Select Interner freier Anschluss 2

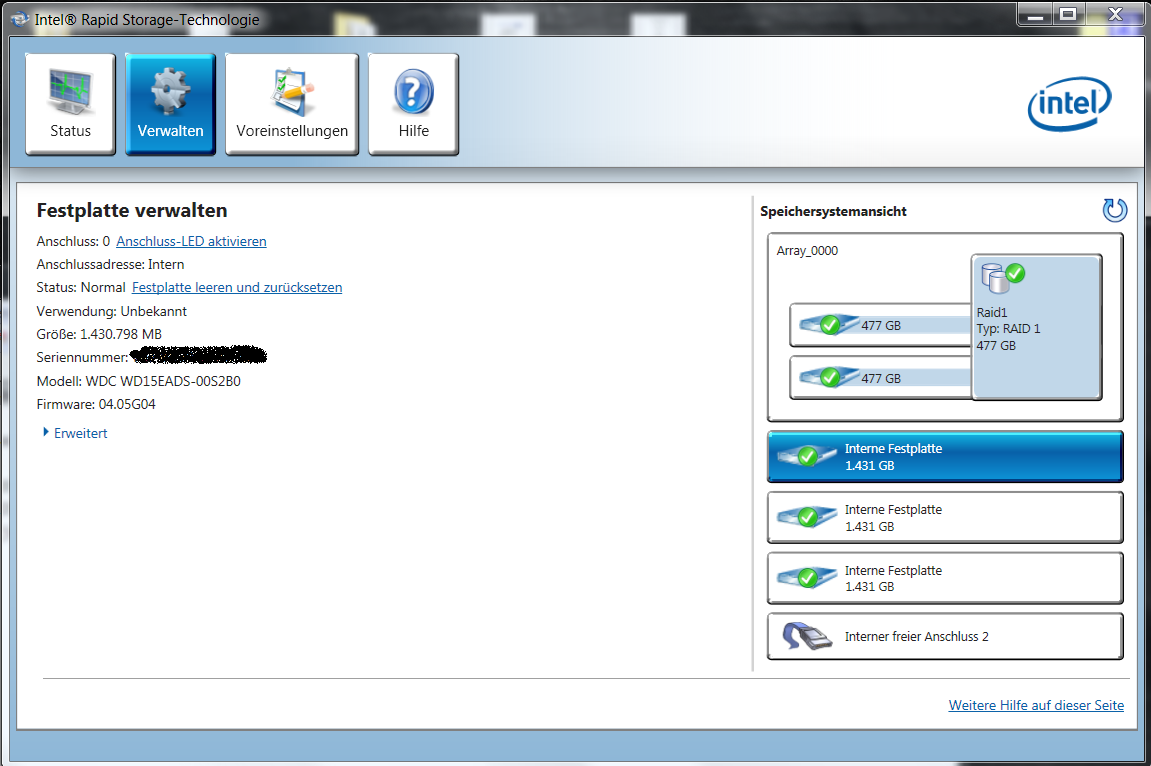945,636
